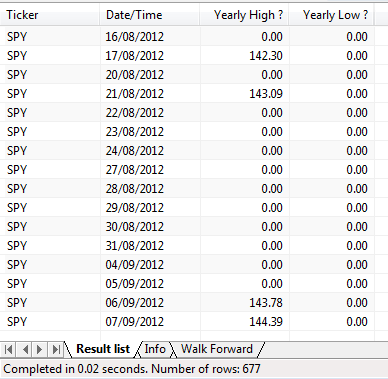Switch to the Info tab

pos(155,349)
